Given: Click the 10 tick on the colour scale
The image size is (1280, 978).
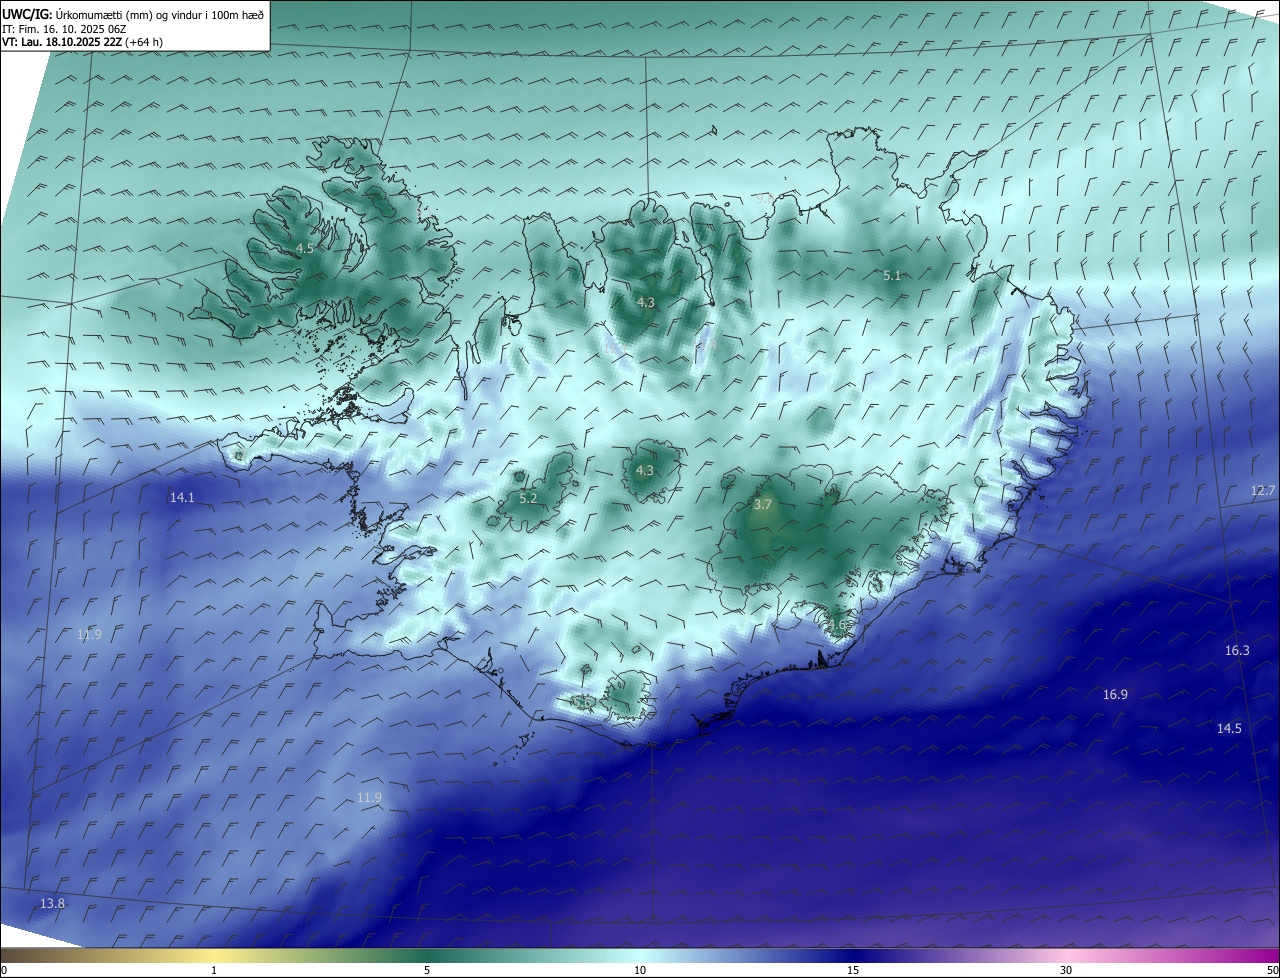Looking at the screenshot, I should coord(640,970).
